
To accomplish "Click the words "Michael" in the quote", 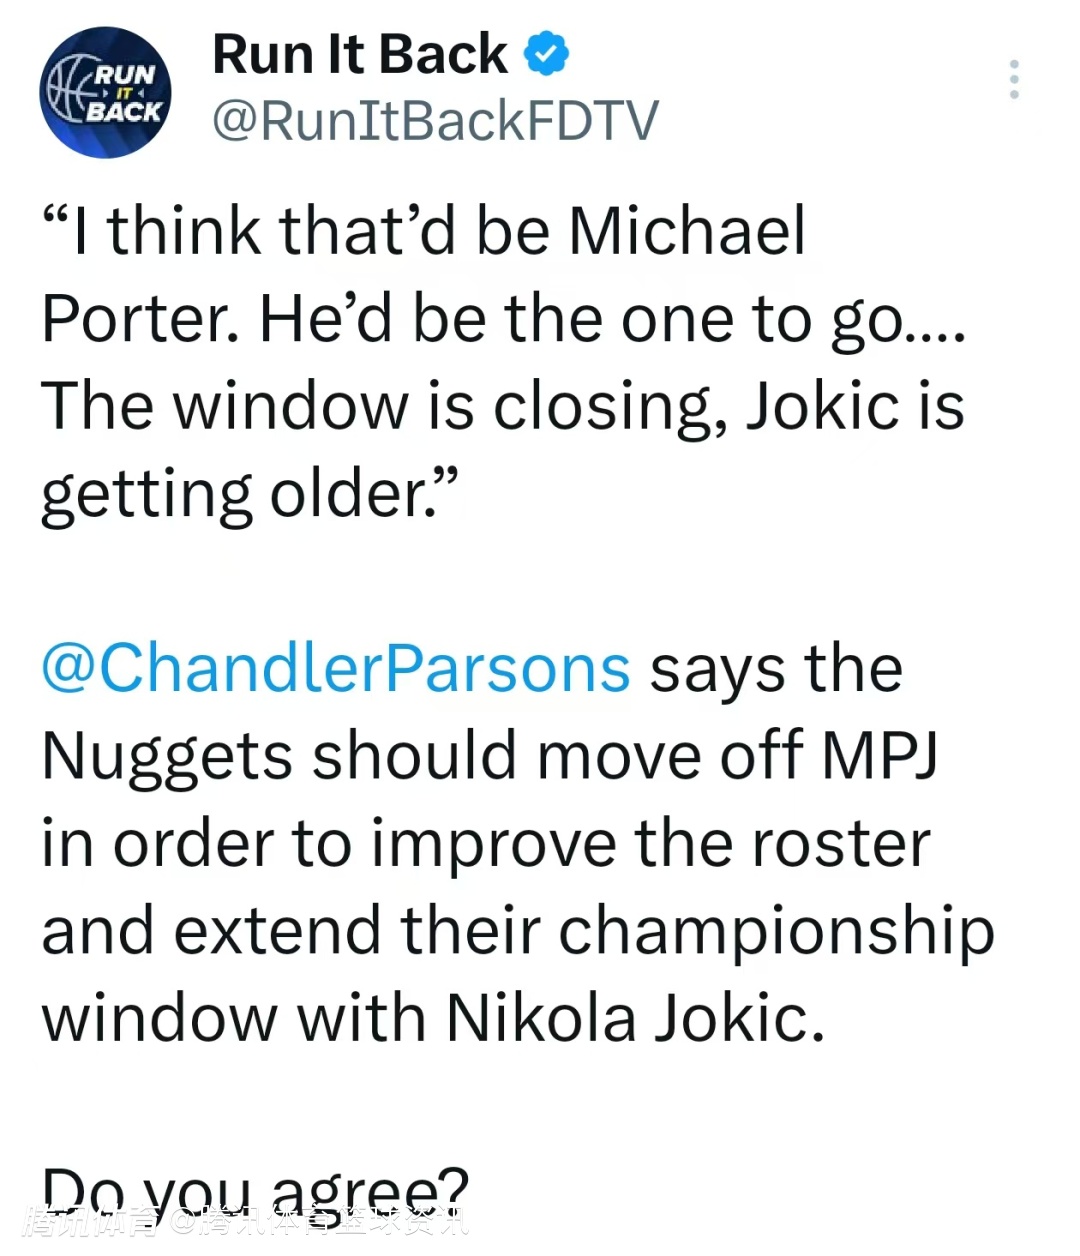I will click(686, 231).
